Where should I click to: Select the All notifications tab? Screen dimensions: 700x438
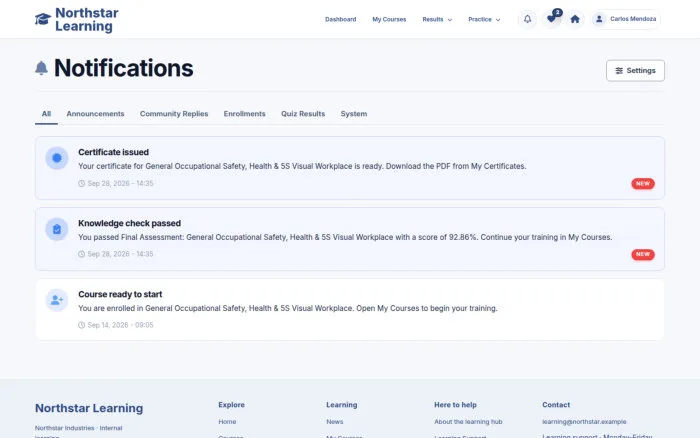[46, 114]
